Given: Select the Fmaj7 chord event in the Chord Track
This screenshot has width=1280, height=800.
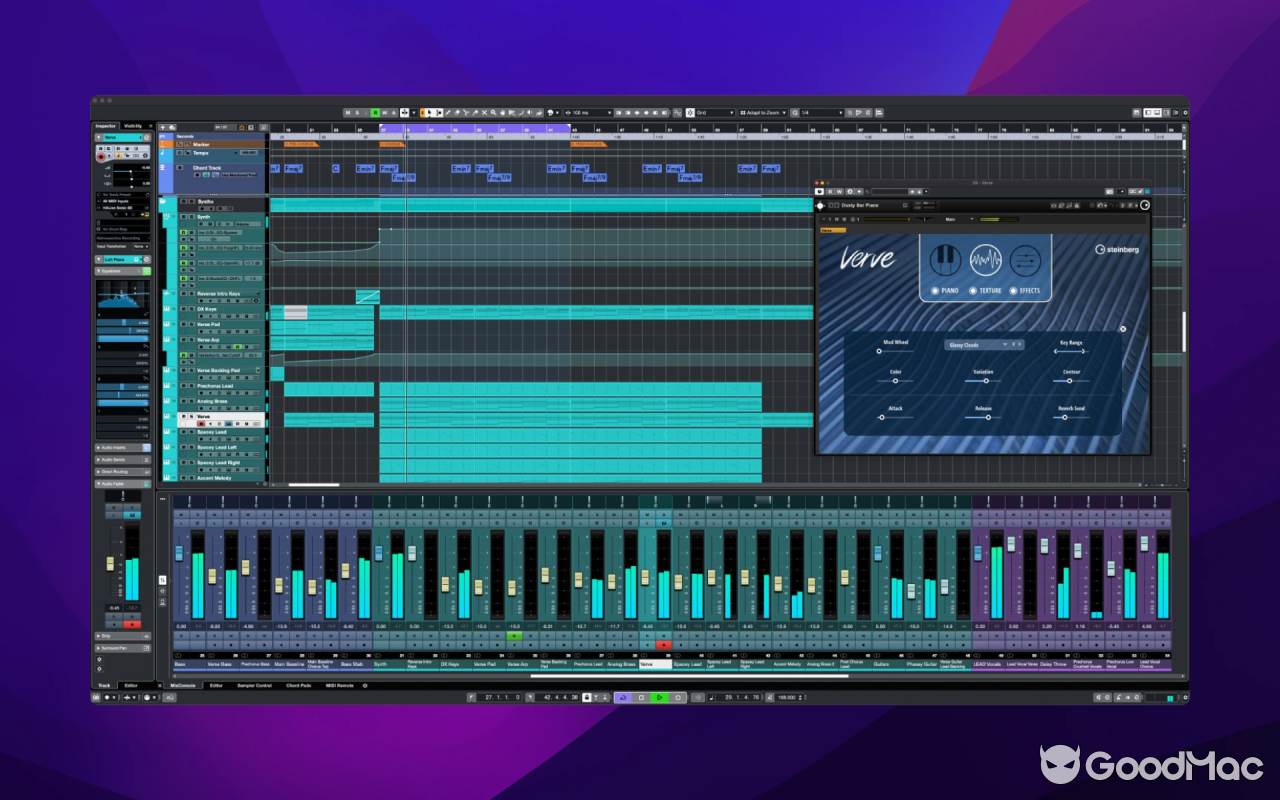Looking at the screenshot, I should 293,168.
